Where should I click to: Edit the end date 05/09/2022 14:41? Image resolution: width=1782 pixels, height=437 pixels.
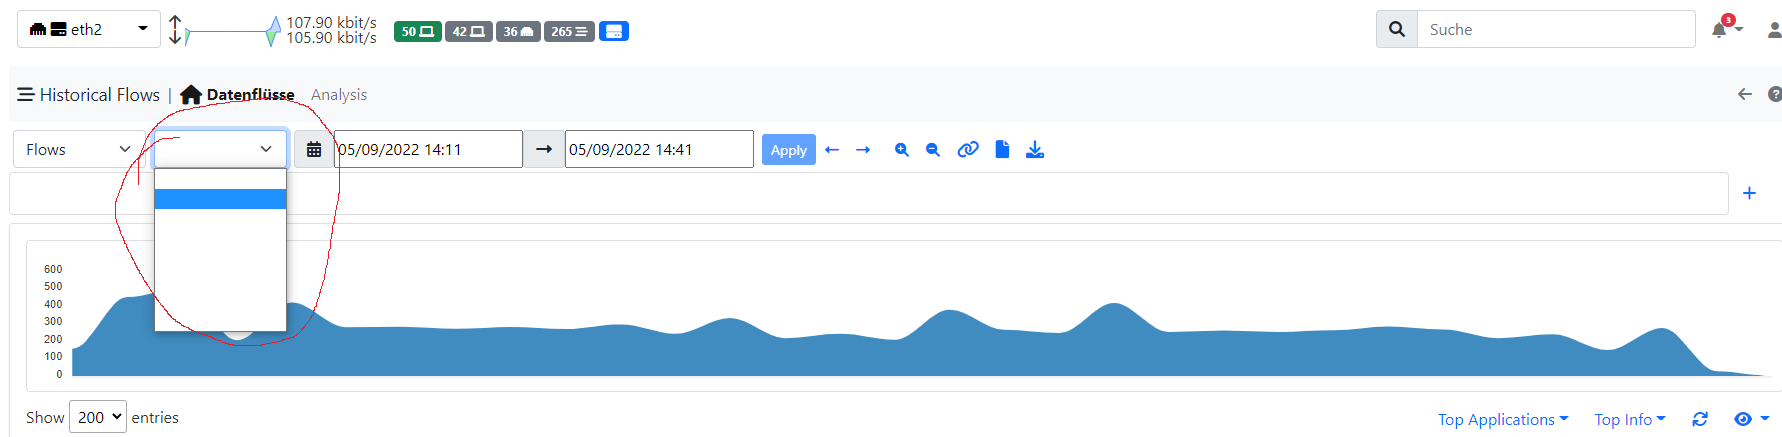coord(659,149)
